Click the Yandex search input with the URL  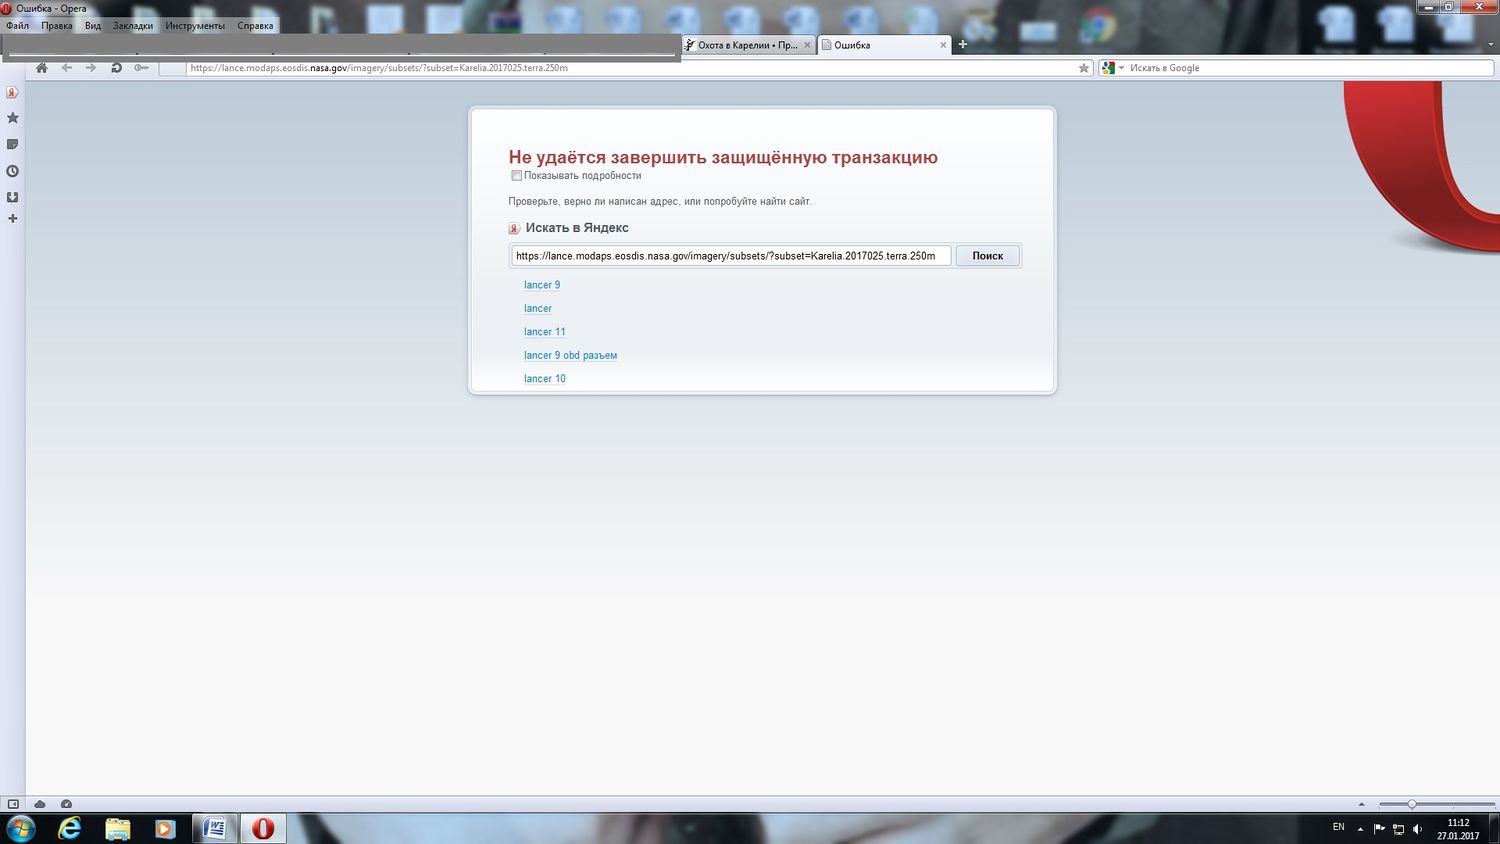pyautogui.click(x=730, y=256)
